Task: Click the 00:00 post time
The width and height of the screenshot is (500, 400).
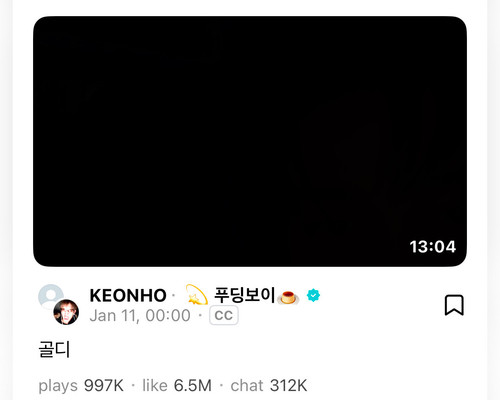Action: pyautogui.click(x=168, y=315)
